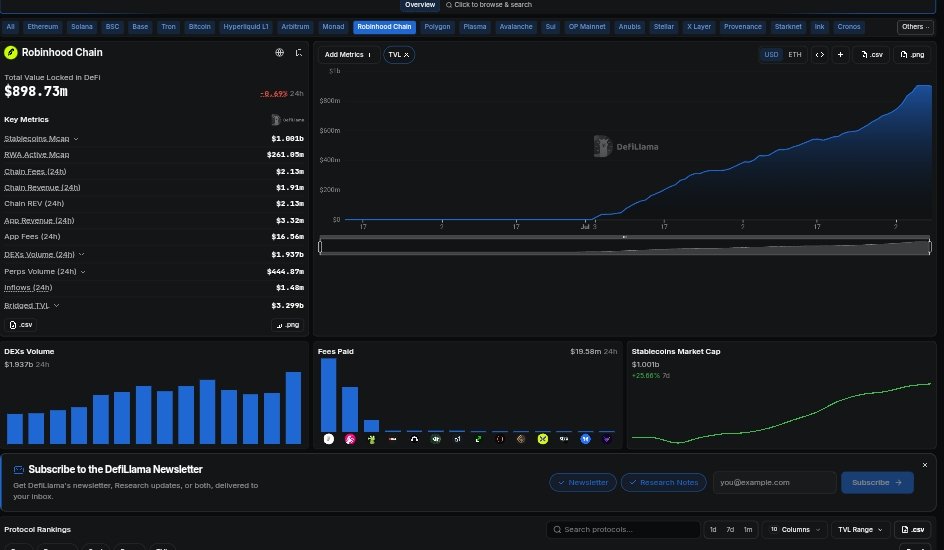Toggle the Newsletter subscription option
The image size is (944, 550).
582,483
